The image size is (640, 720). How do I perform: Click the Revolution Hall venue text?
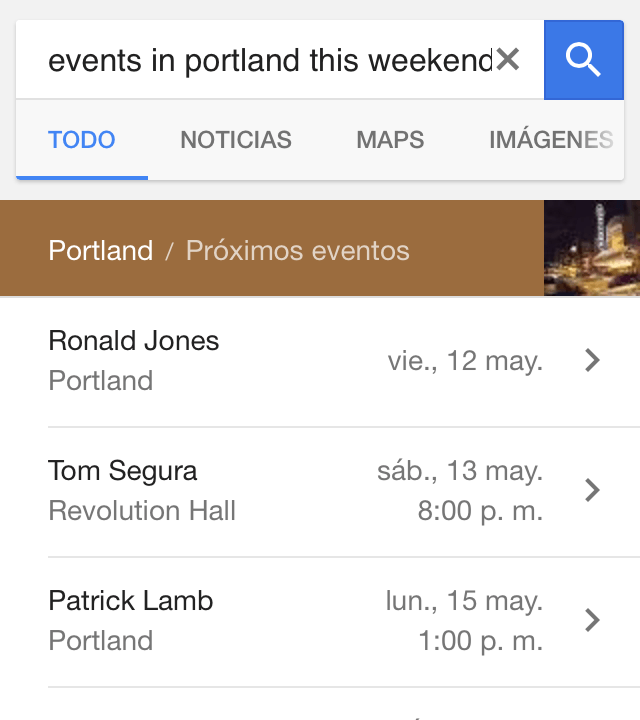(x=142, y=511)
